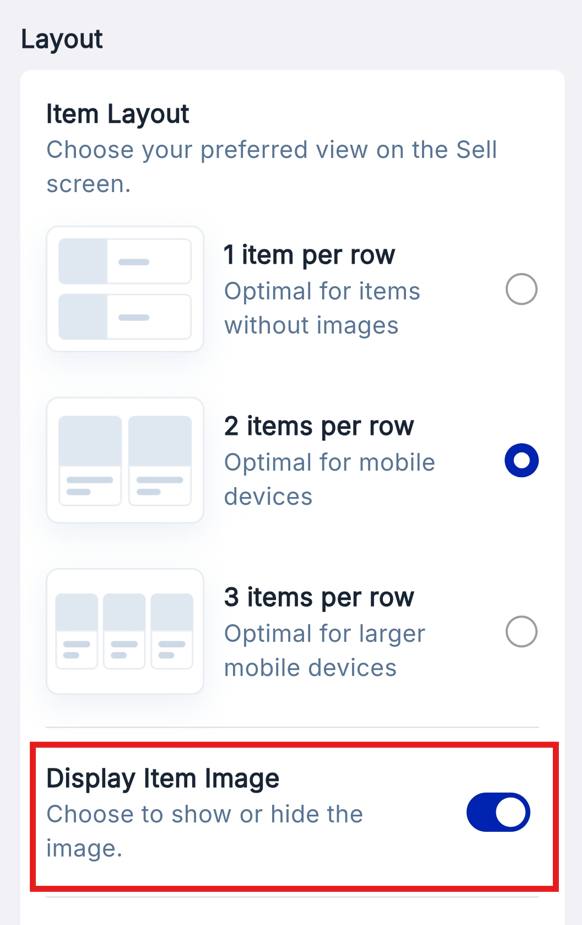Click the "2 items per row" title text
Screen dimensions: 582x925
point(319,426)
